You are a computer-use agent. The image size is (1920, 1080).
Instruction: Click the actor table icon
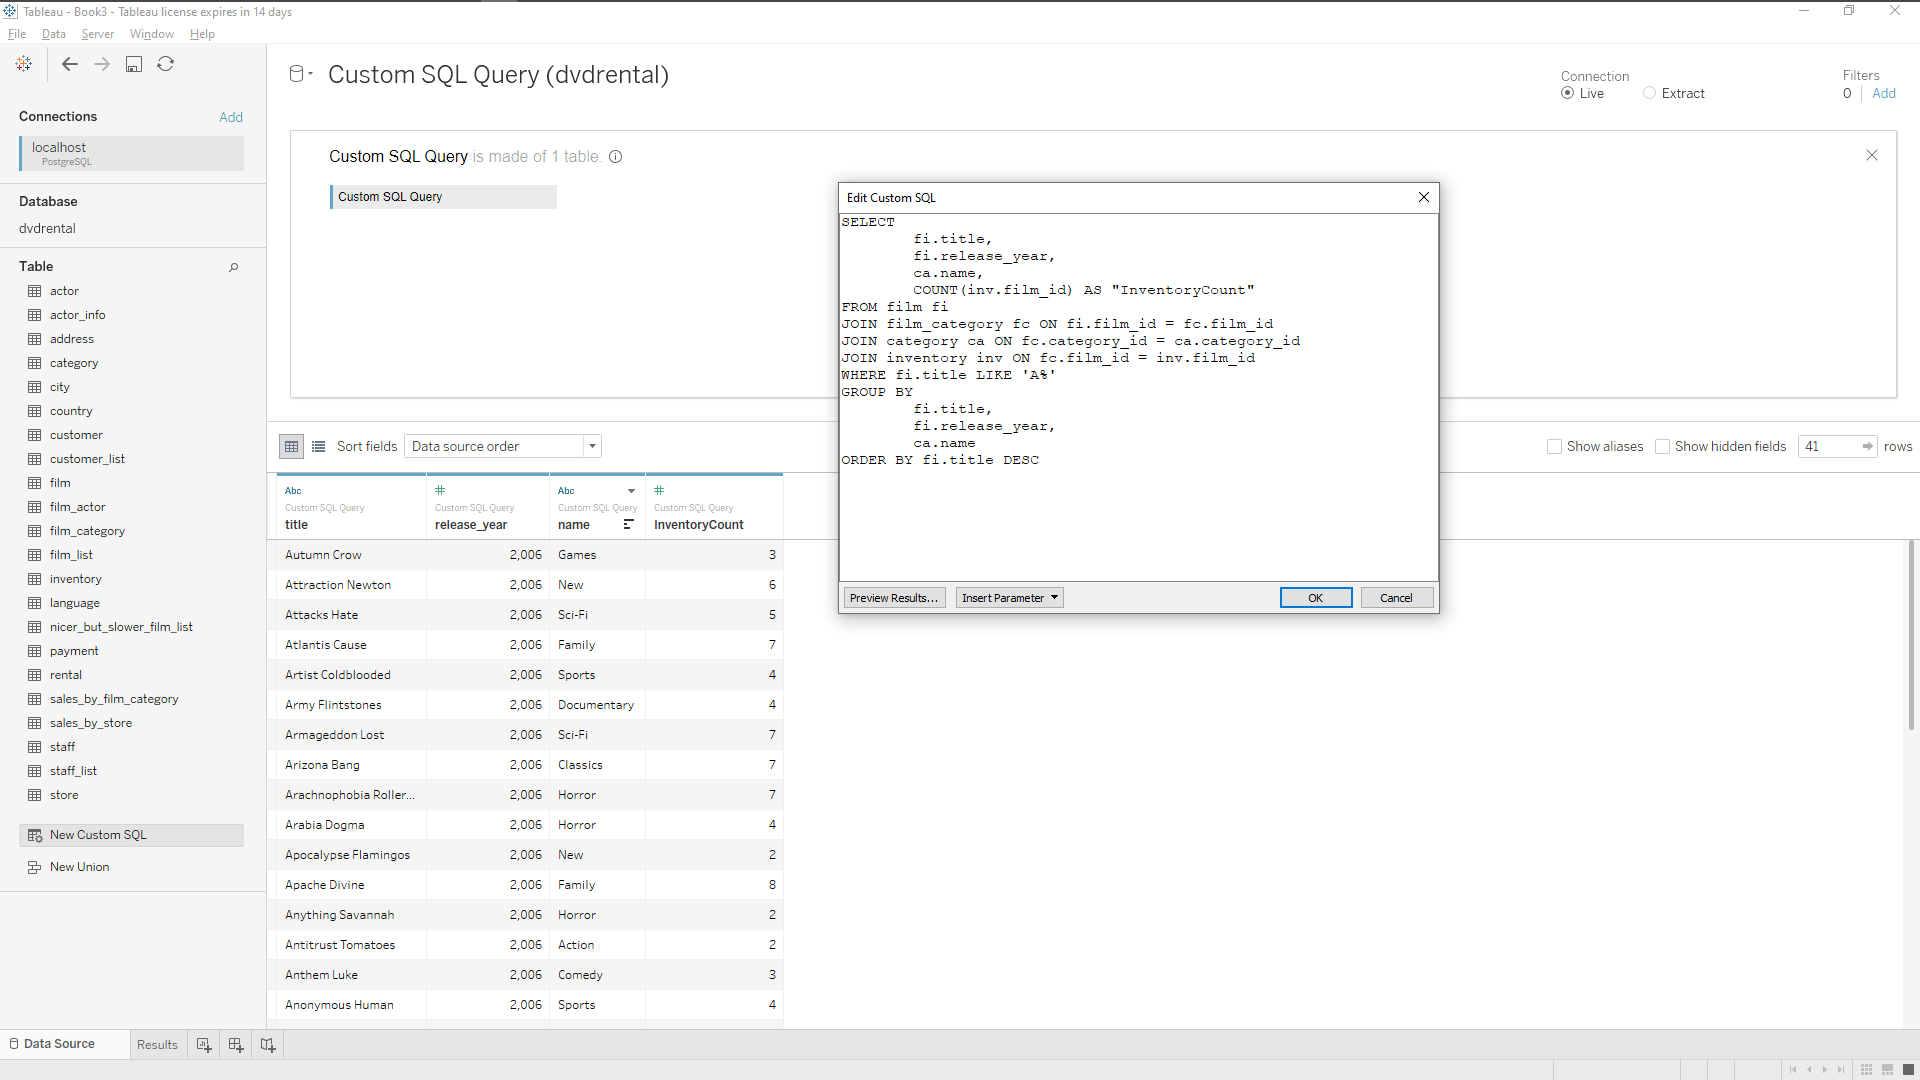(x=35, y=291)
